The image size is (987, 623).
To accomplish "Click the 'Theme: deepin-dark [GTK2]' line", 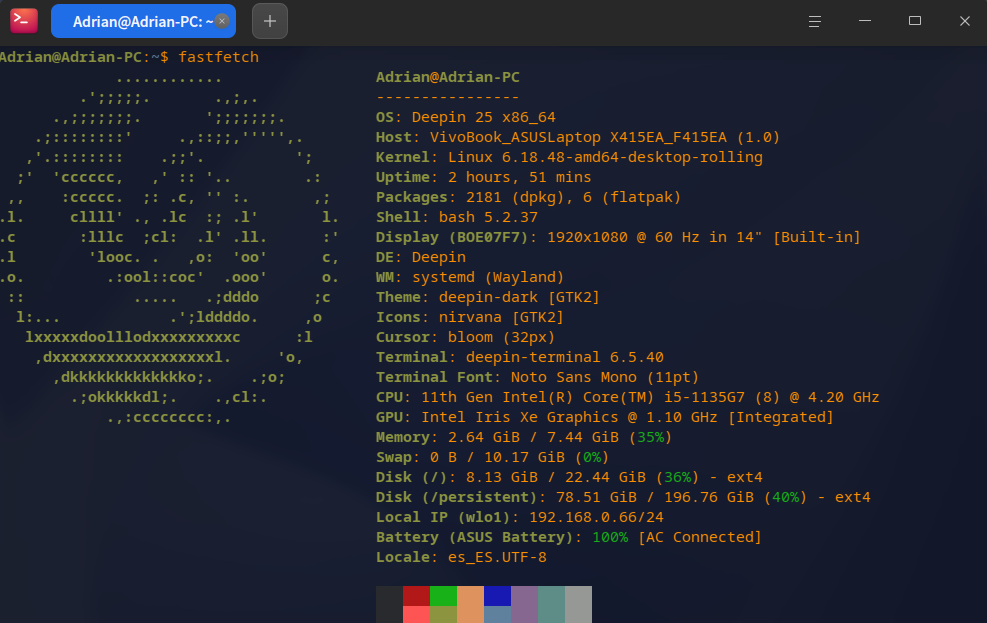I will [488, 297].
